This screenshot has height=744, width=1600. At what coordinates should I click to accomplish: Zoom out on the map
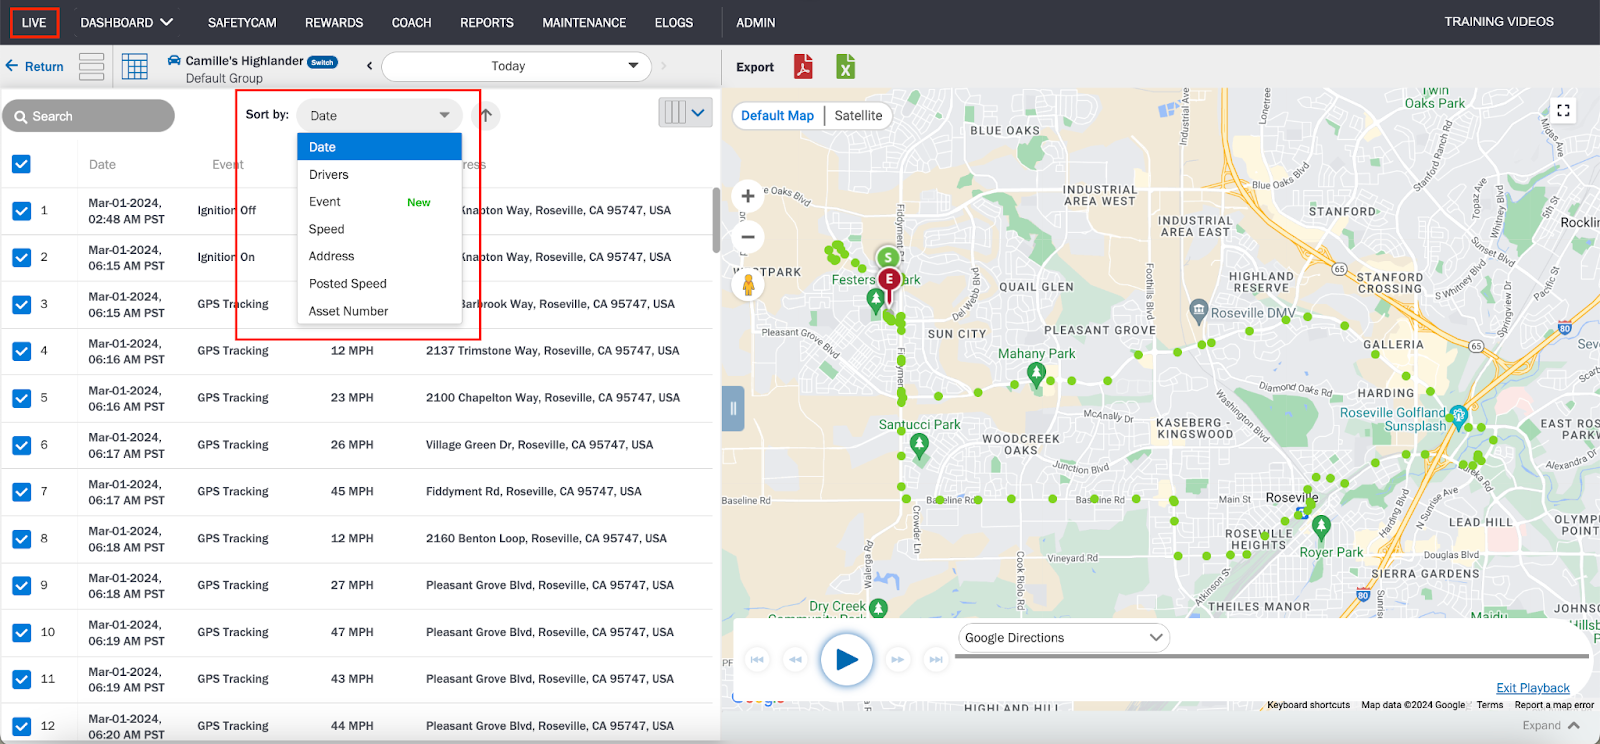(x=748, y=237)
